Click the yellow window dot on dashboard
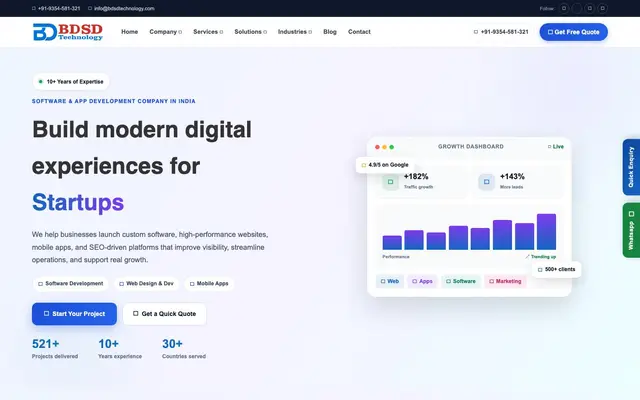Screen dimensions: 640x400 click(x=384, y=147)
